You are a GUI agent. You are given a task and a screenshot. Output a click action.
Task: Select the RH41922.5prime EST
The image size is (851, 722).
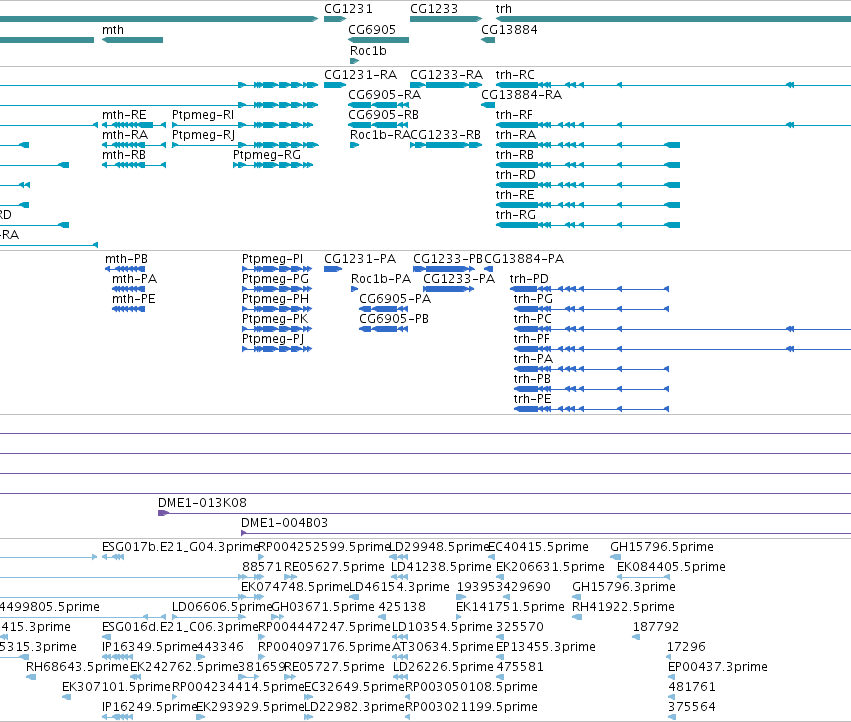623,607
